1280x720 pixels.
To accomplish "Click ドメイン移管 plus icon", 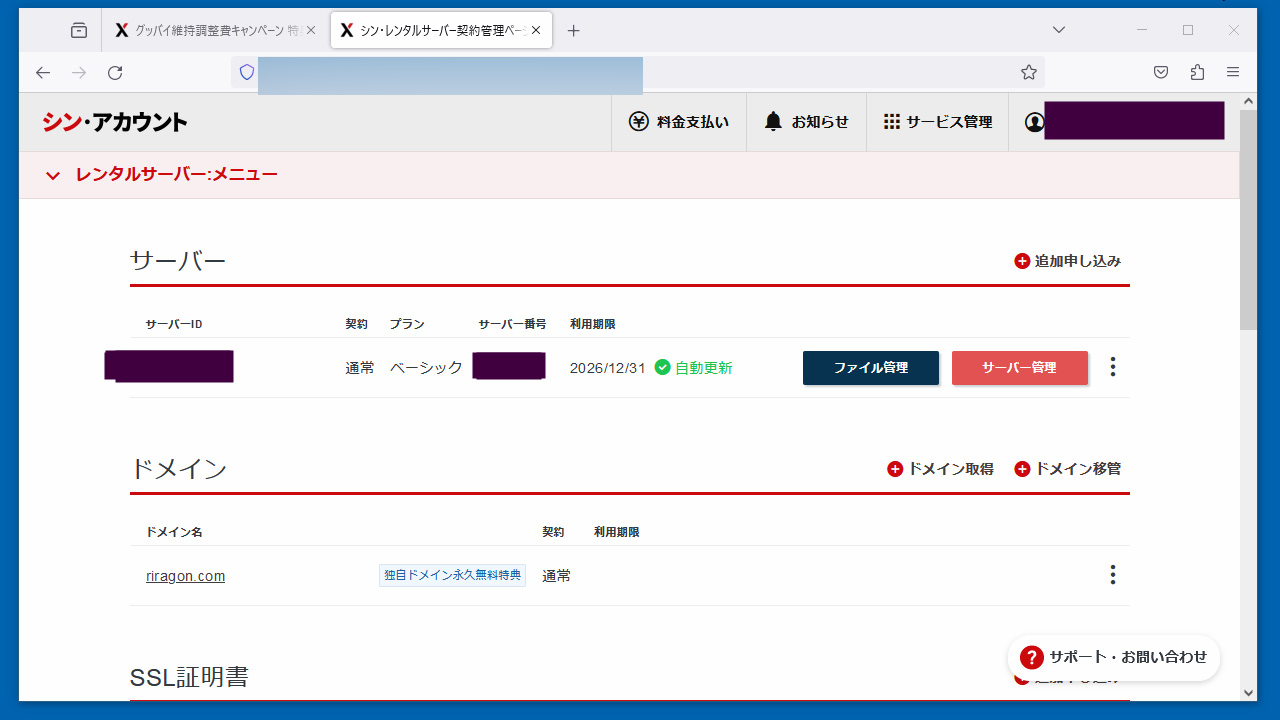I will pyautogui.click(x=1022, y=469).
